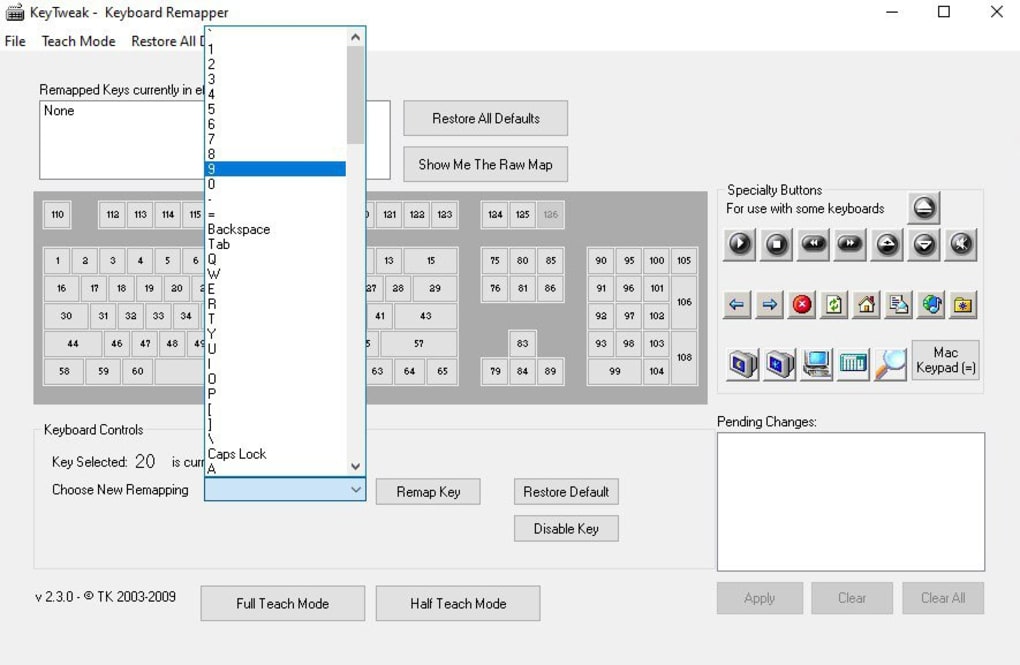Select Backspace in the dropdown list
Viewport: 1020px width, 665px height.
(239, 229)
